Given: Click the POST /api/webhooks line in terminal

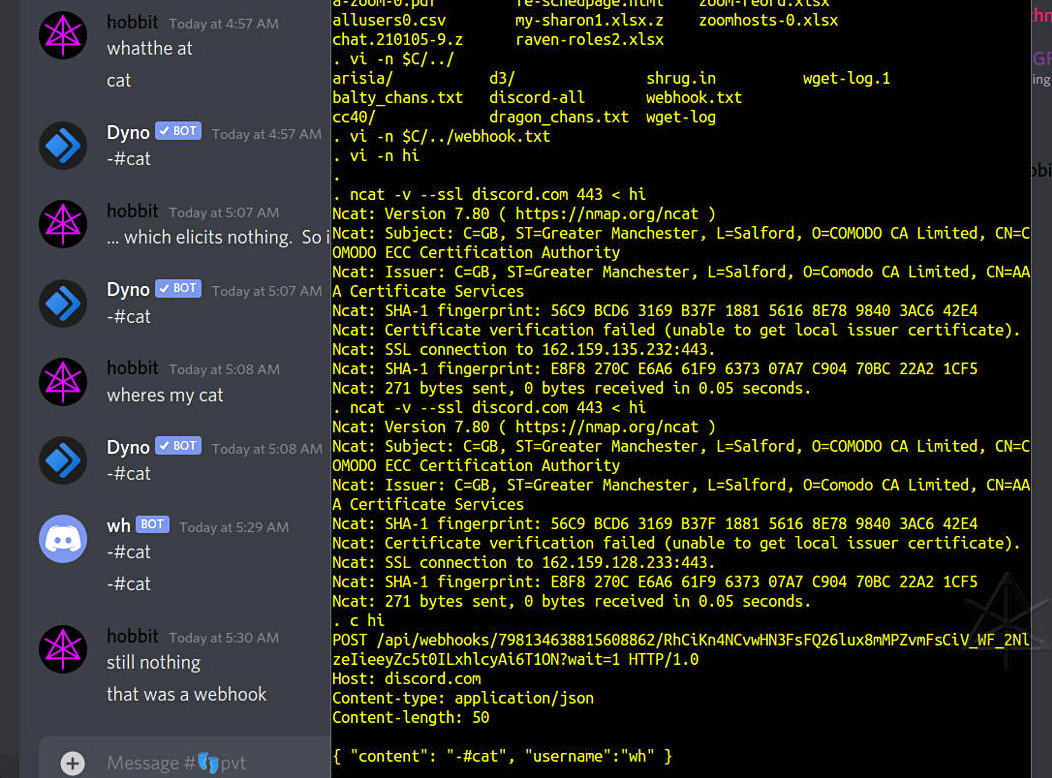Looking at the screenshot, I should (680, 641).
